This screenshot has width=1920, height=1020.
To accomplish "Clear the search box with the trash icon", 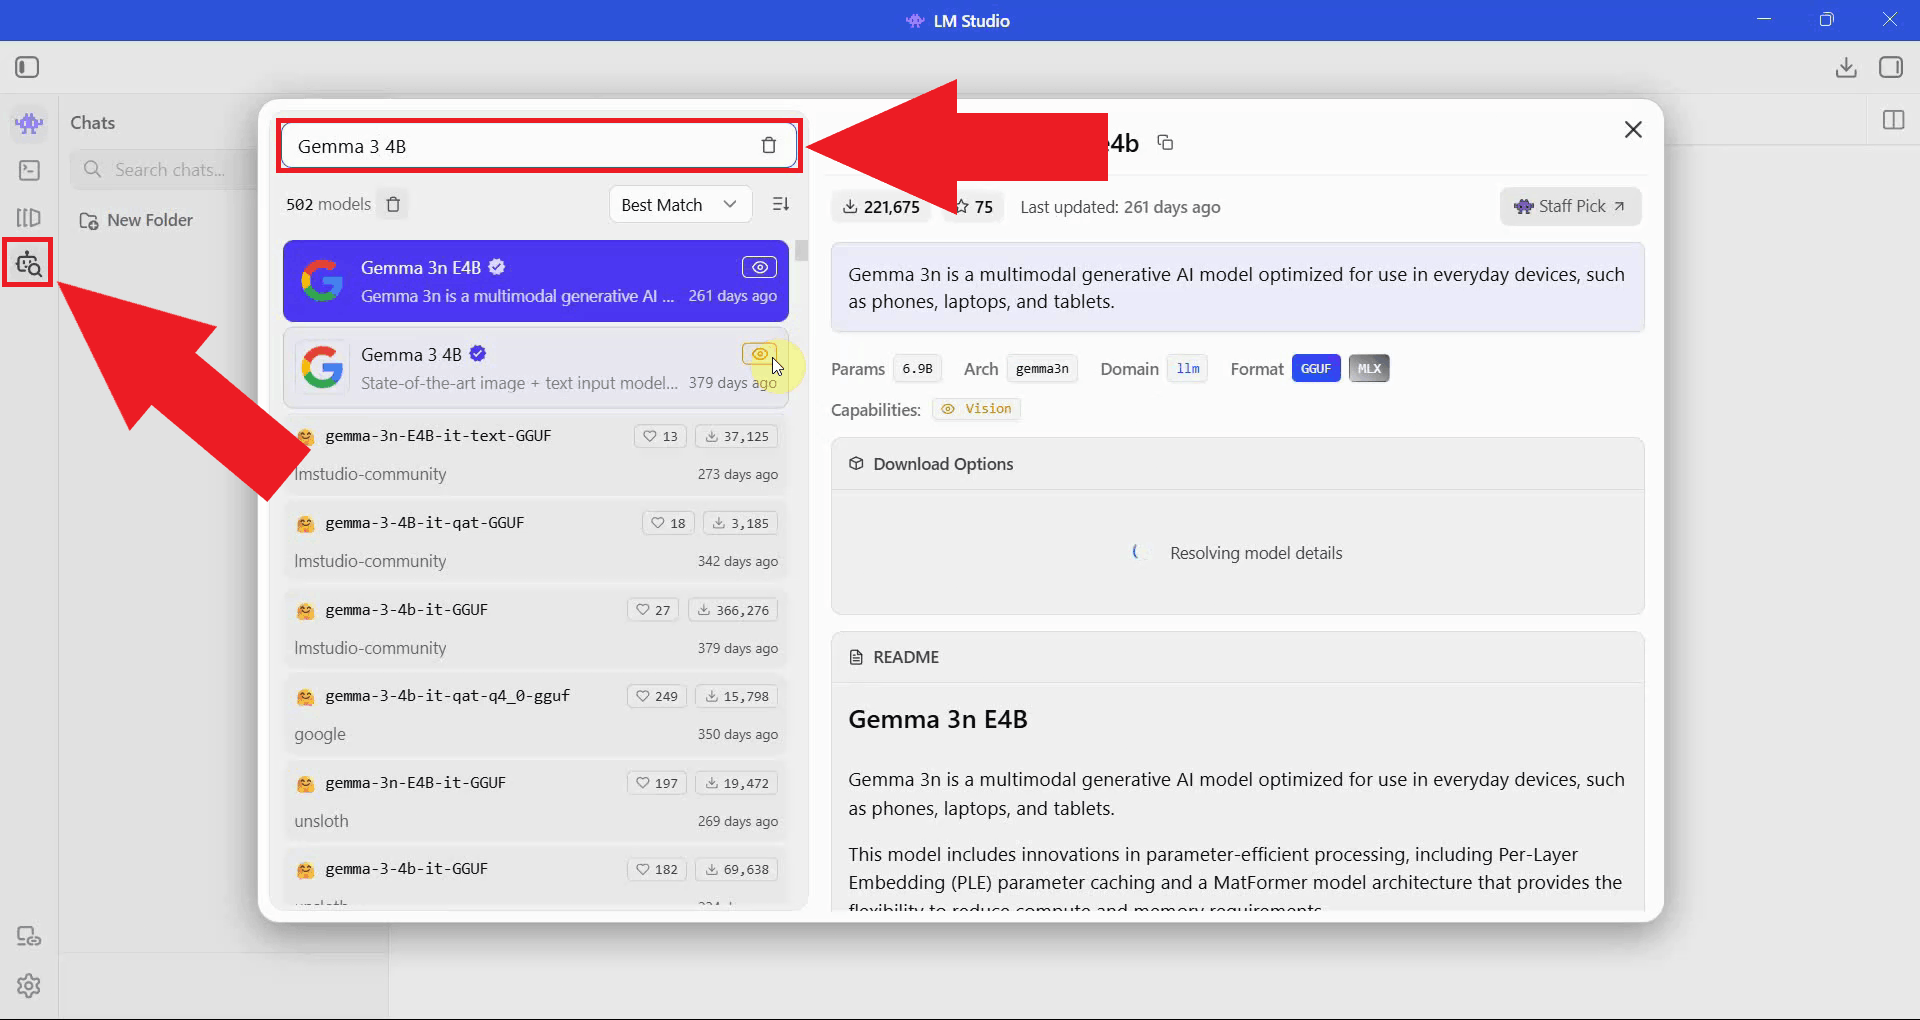I will [768, 145].
